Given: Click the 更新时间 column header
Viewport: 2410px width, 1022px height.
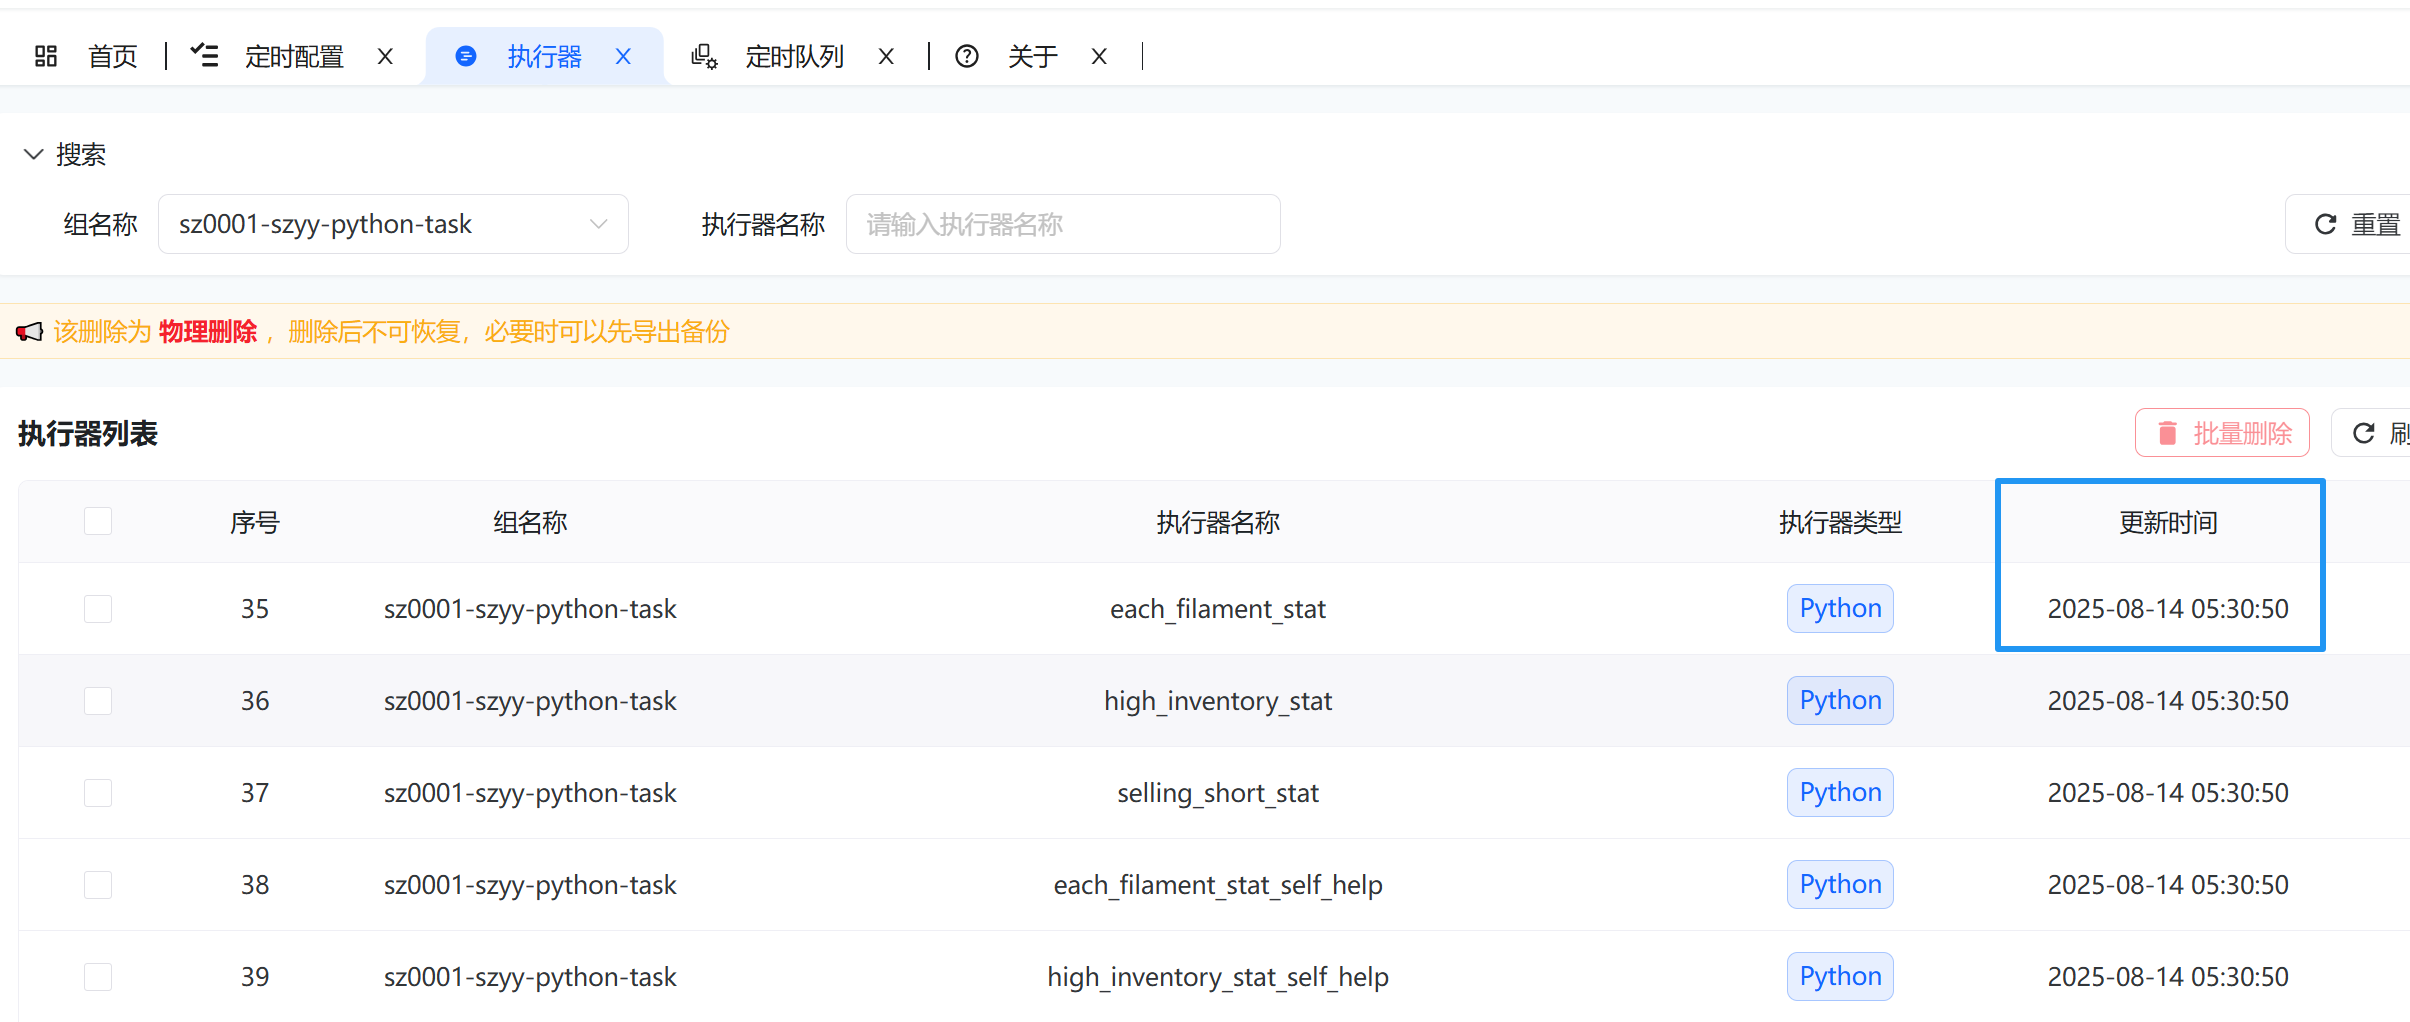Looking at the screenshot, I should (x=2168, y=522).
